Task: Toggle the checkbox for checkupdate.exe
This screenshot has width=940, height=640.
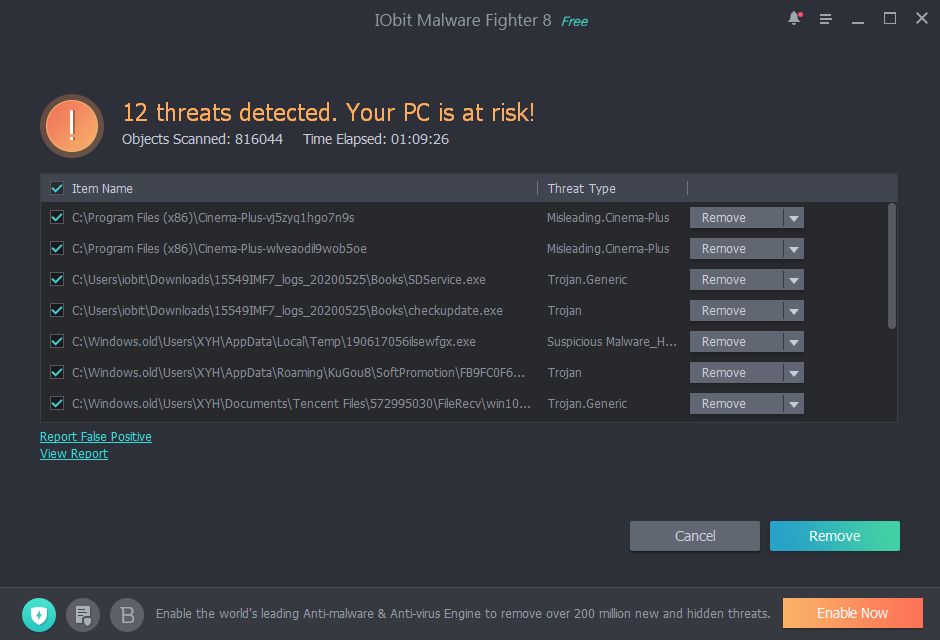Action: coord(57,310)
